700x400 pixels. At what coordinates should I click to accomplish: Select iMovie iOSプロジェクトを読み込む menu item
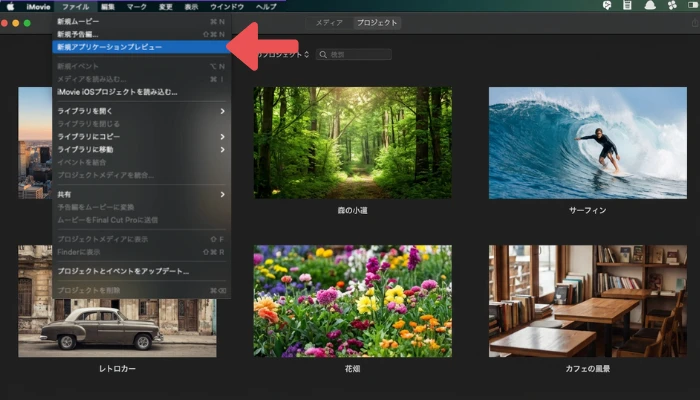[116, 92]
